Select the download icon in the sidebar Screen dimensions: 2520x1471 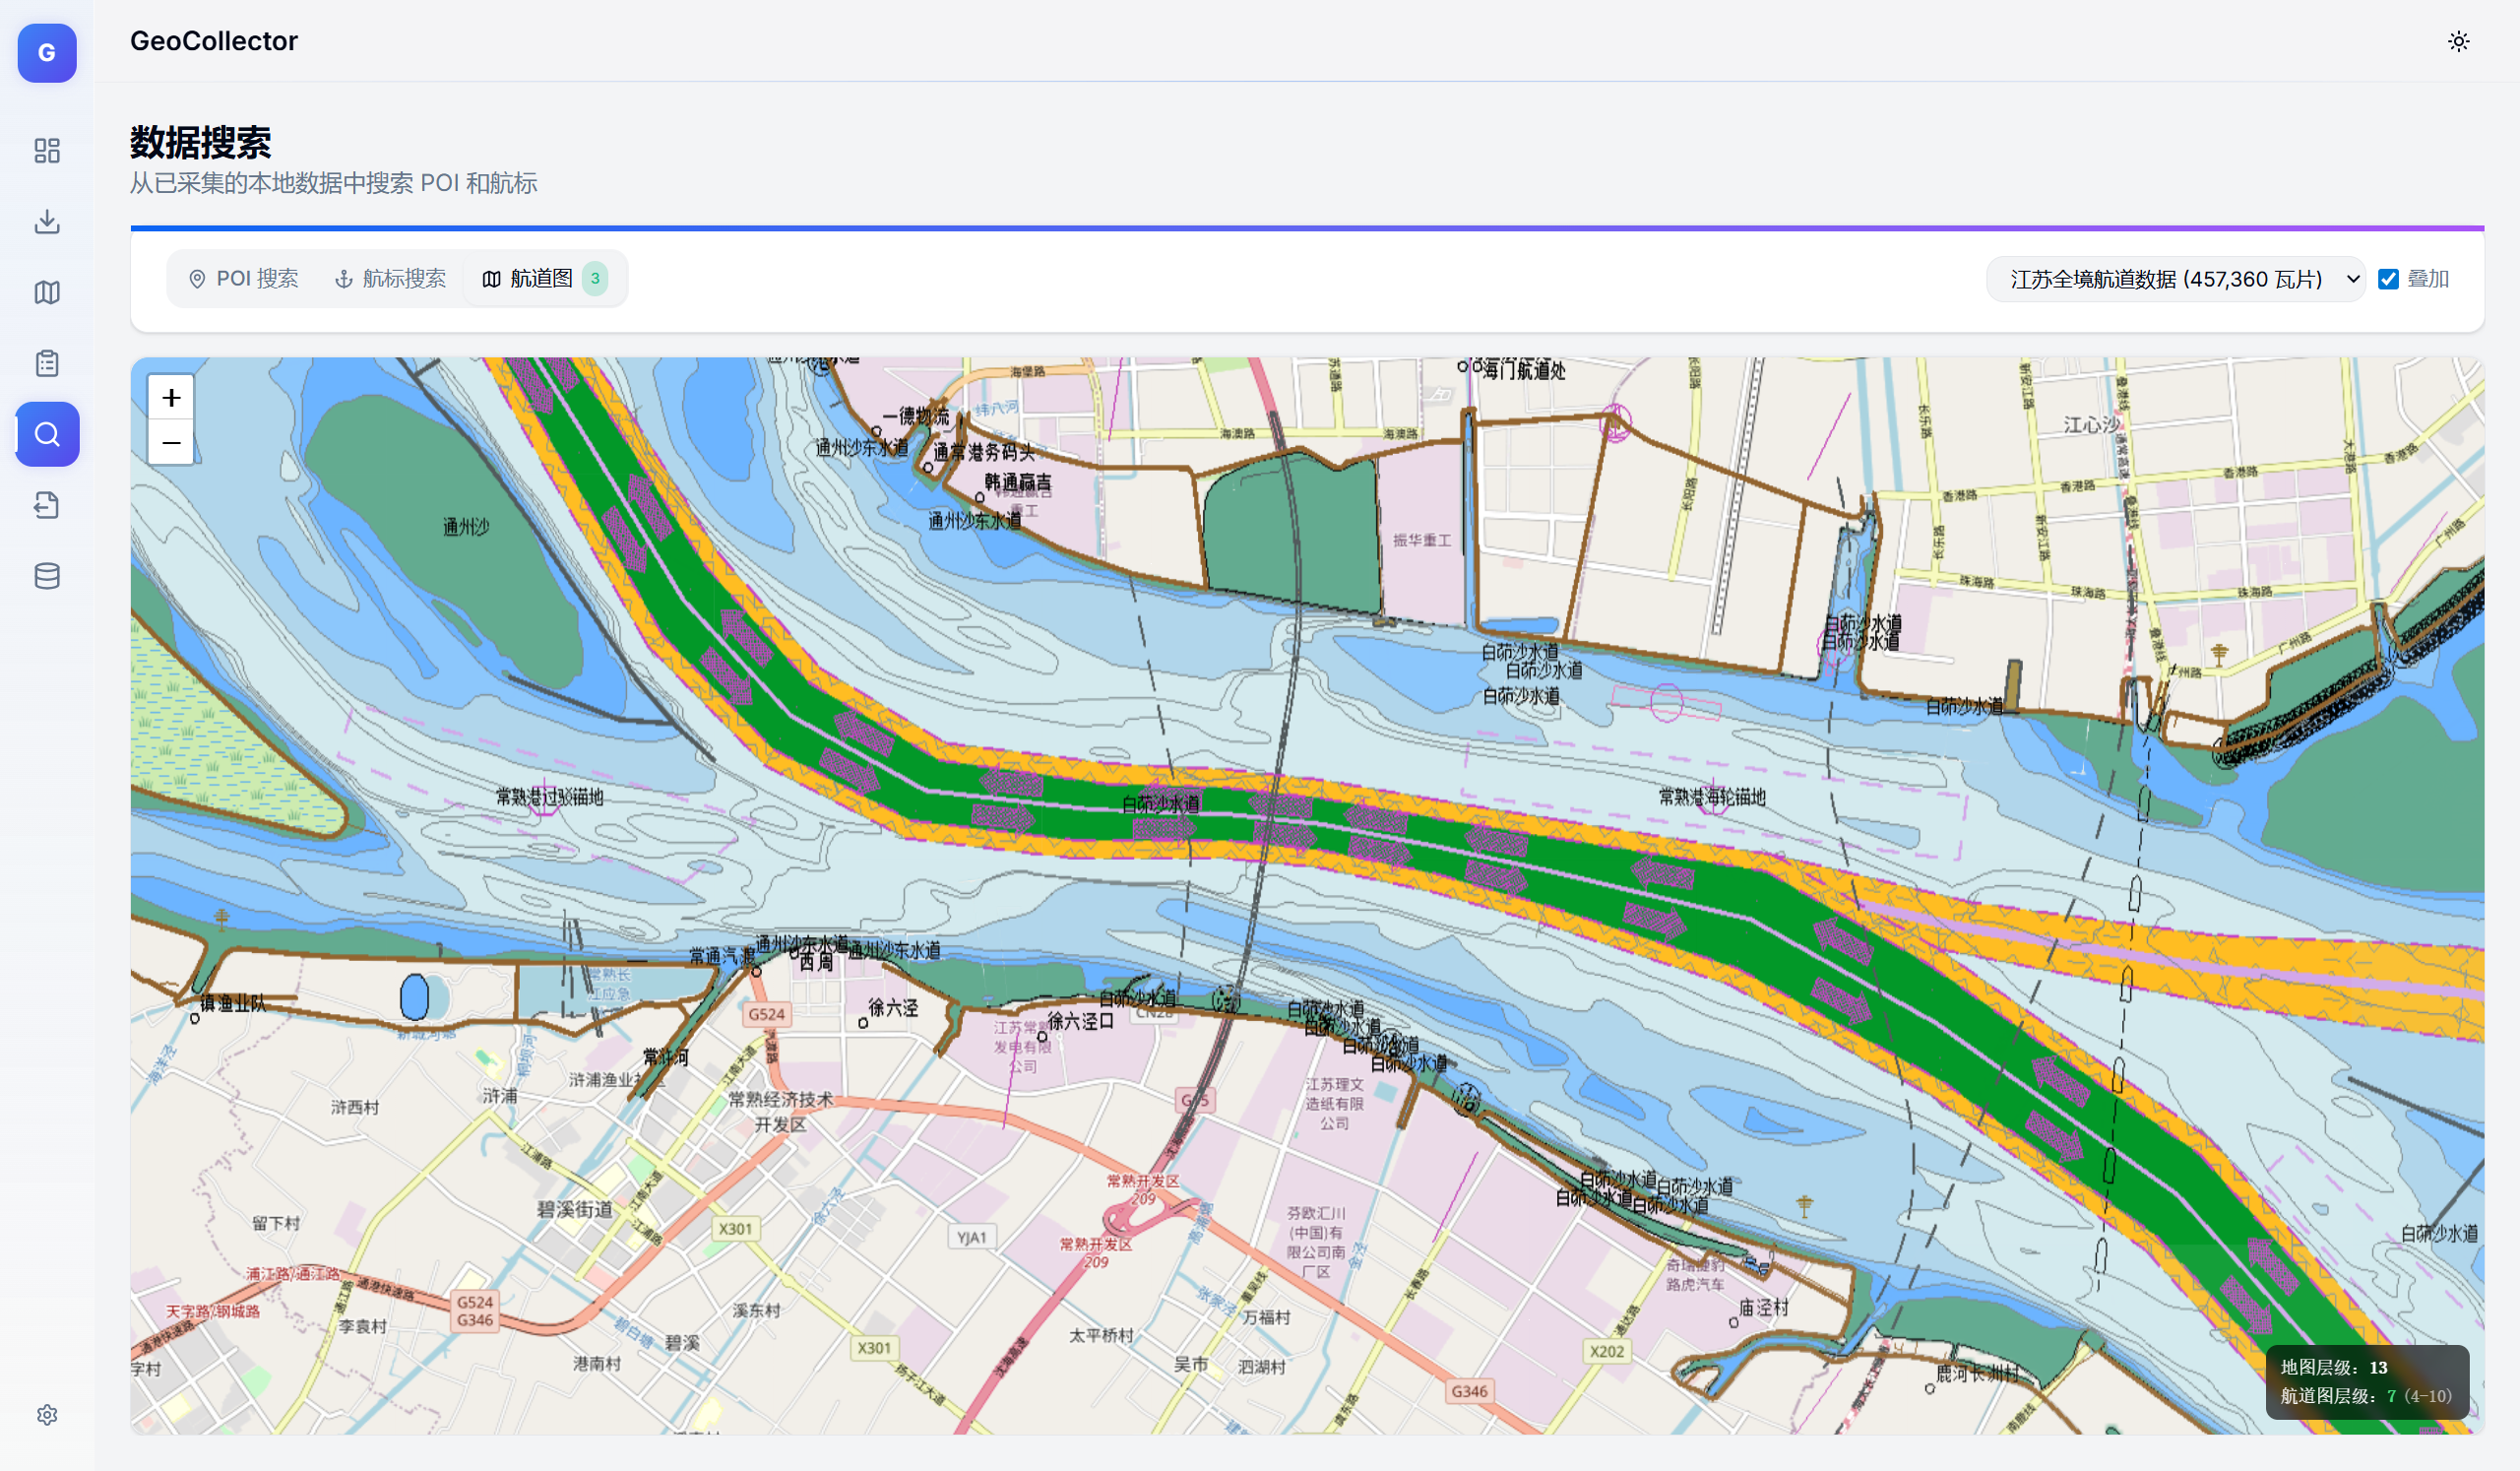pyautogui.click(x=46, y=222)
